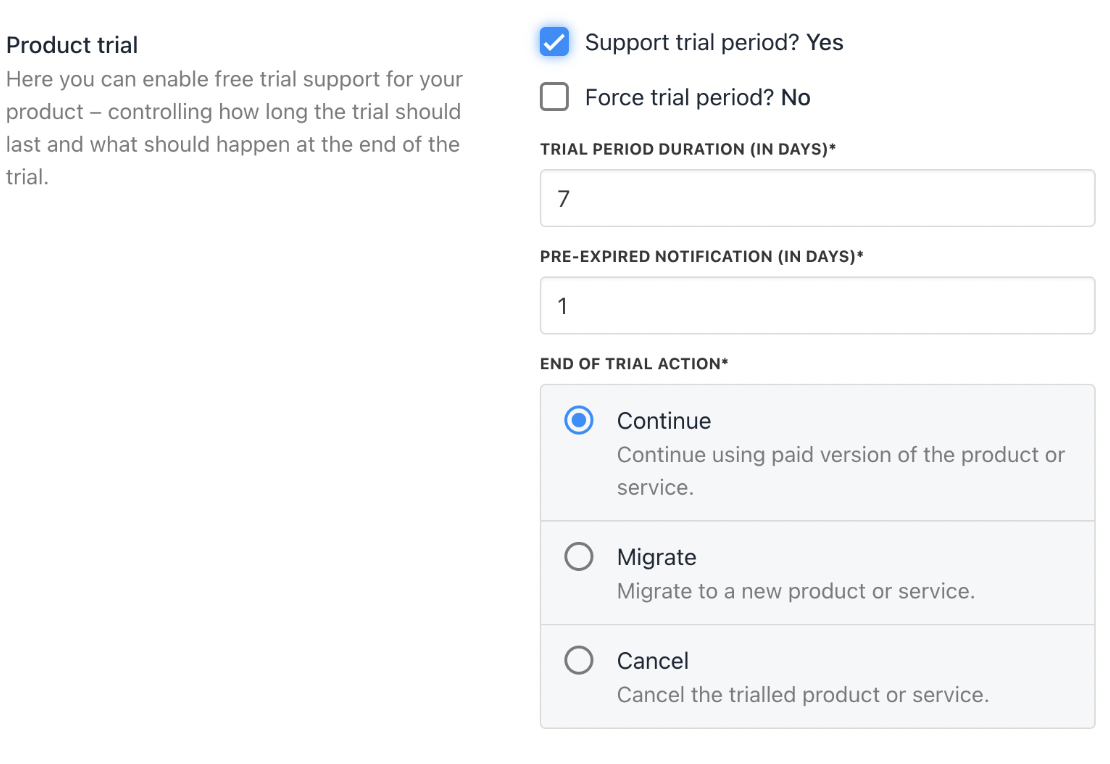The width and height of the screenshot is (1110, 764).
Task: Click the "End of trial action" label
Action: point(634,363)
